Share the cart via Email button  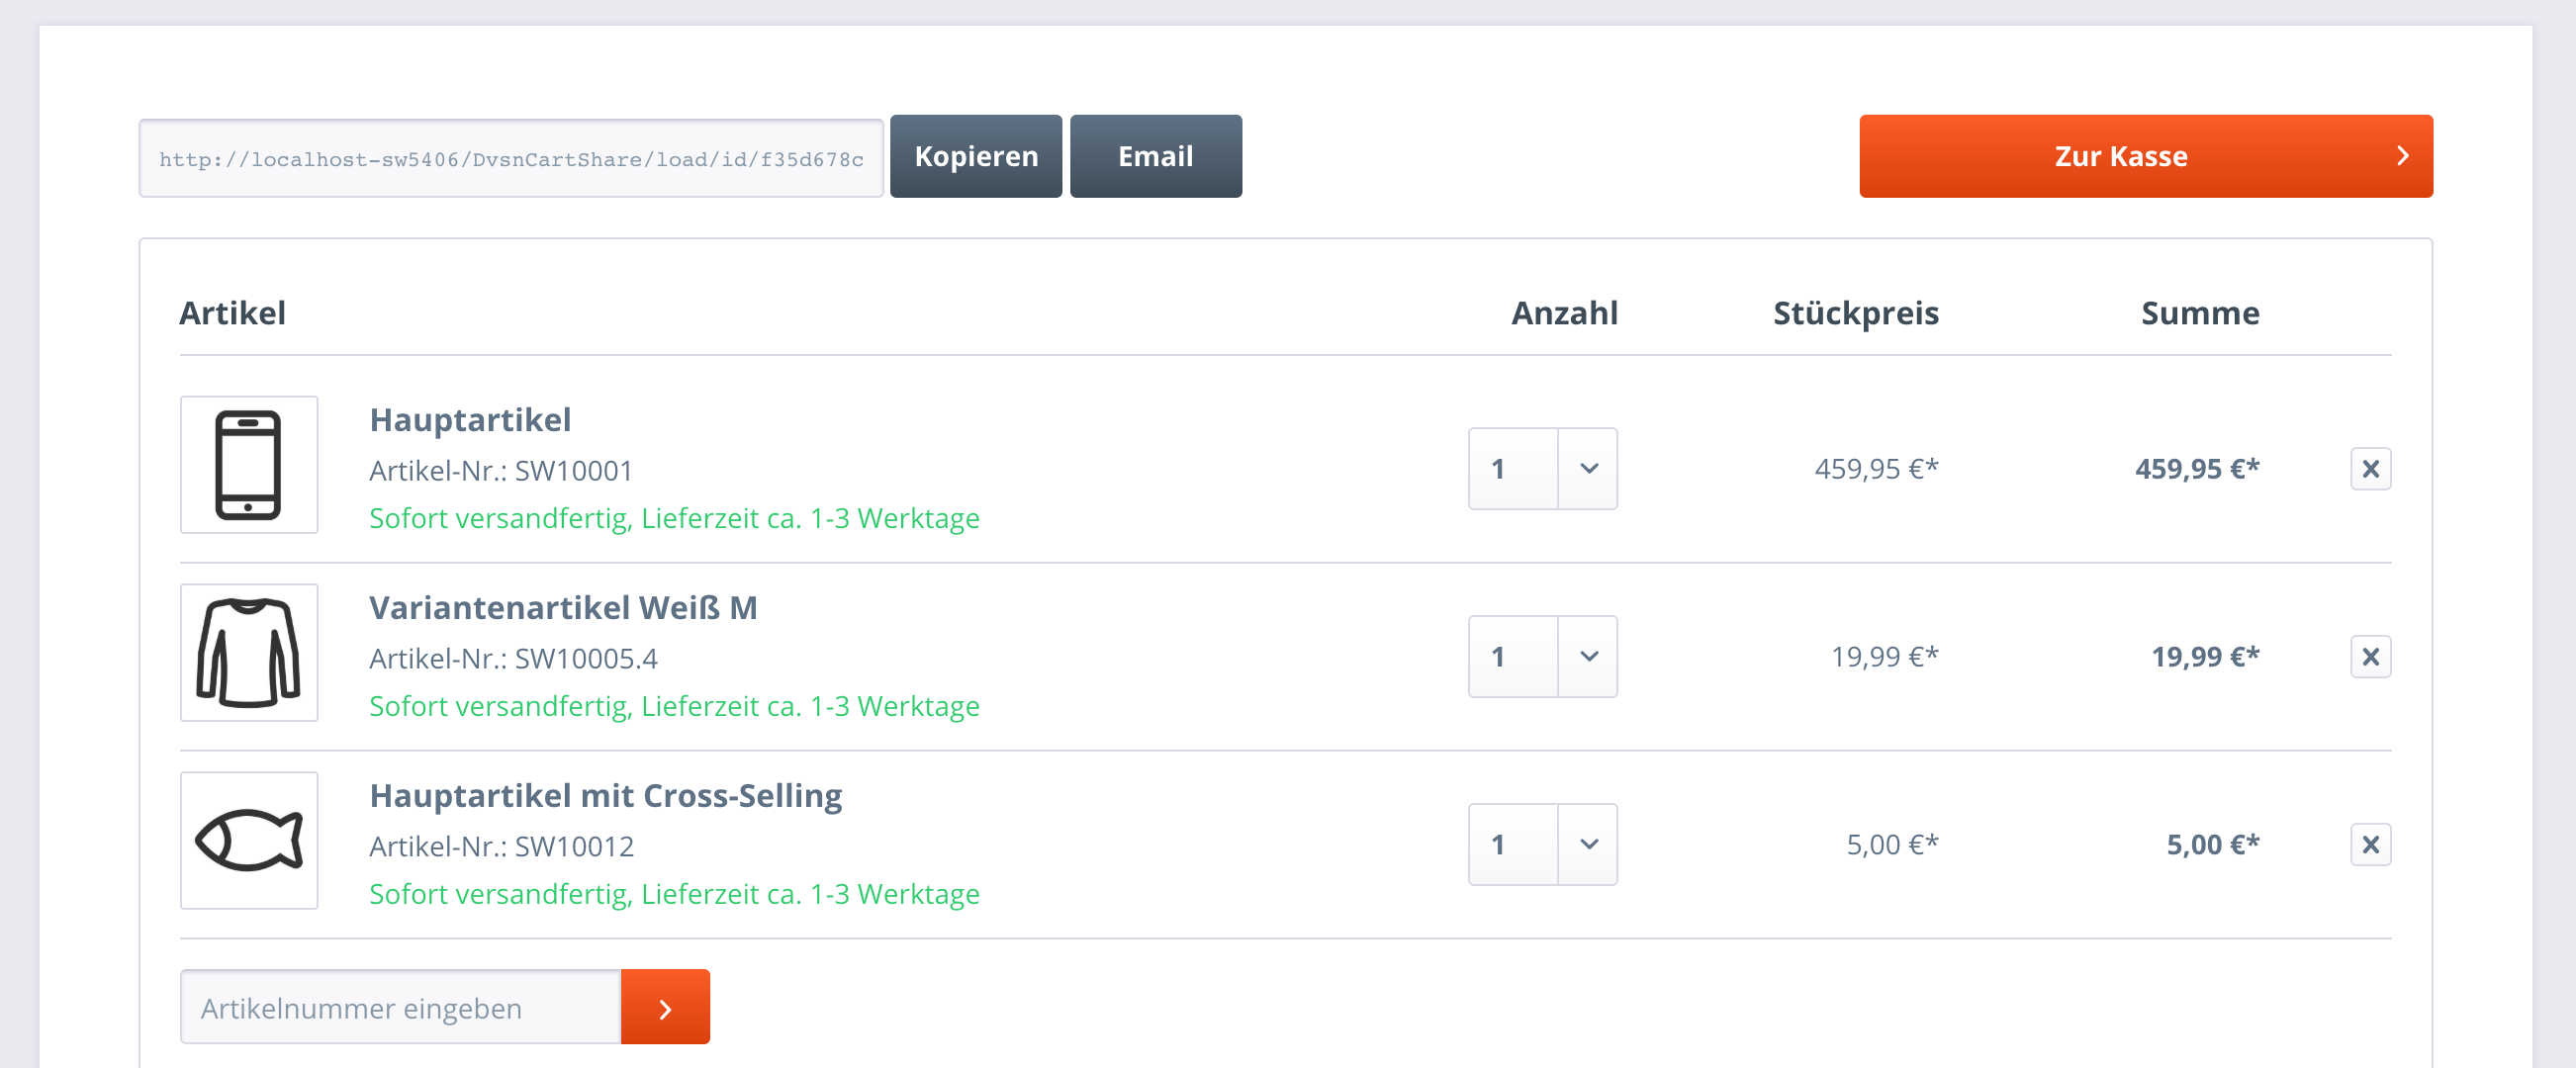(x=1156, y=156)
